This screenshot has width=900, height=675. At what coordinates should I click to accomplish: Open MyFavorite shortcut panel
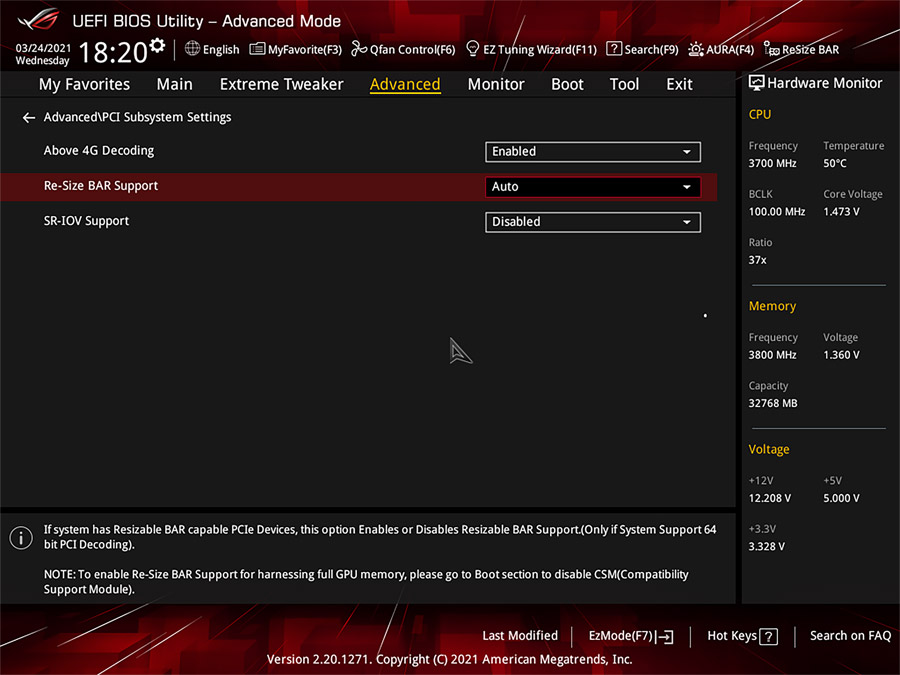(x=295, y=49)
